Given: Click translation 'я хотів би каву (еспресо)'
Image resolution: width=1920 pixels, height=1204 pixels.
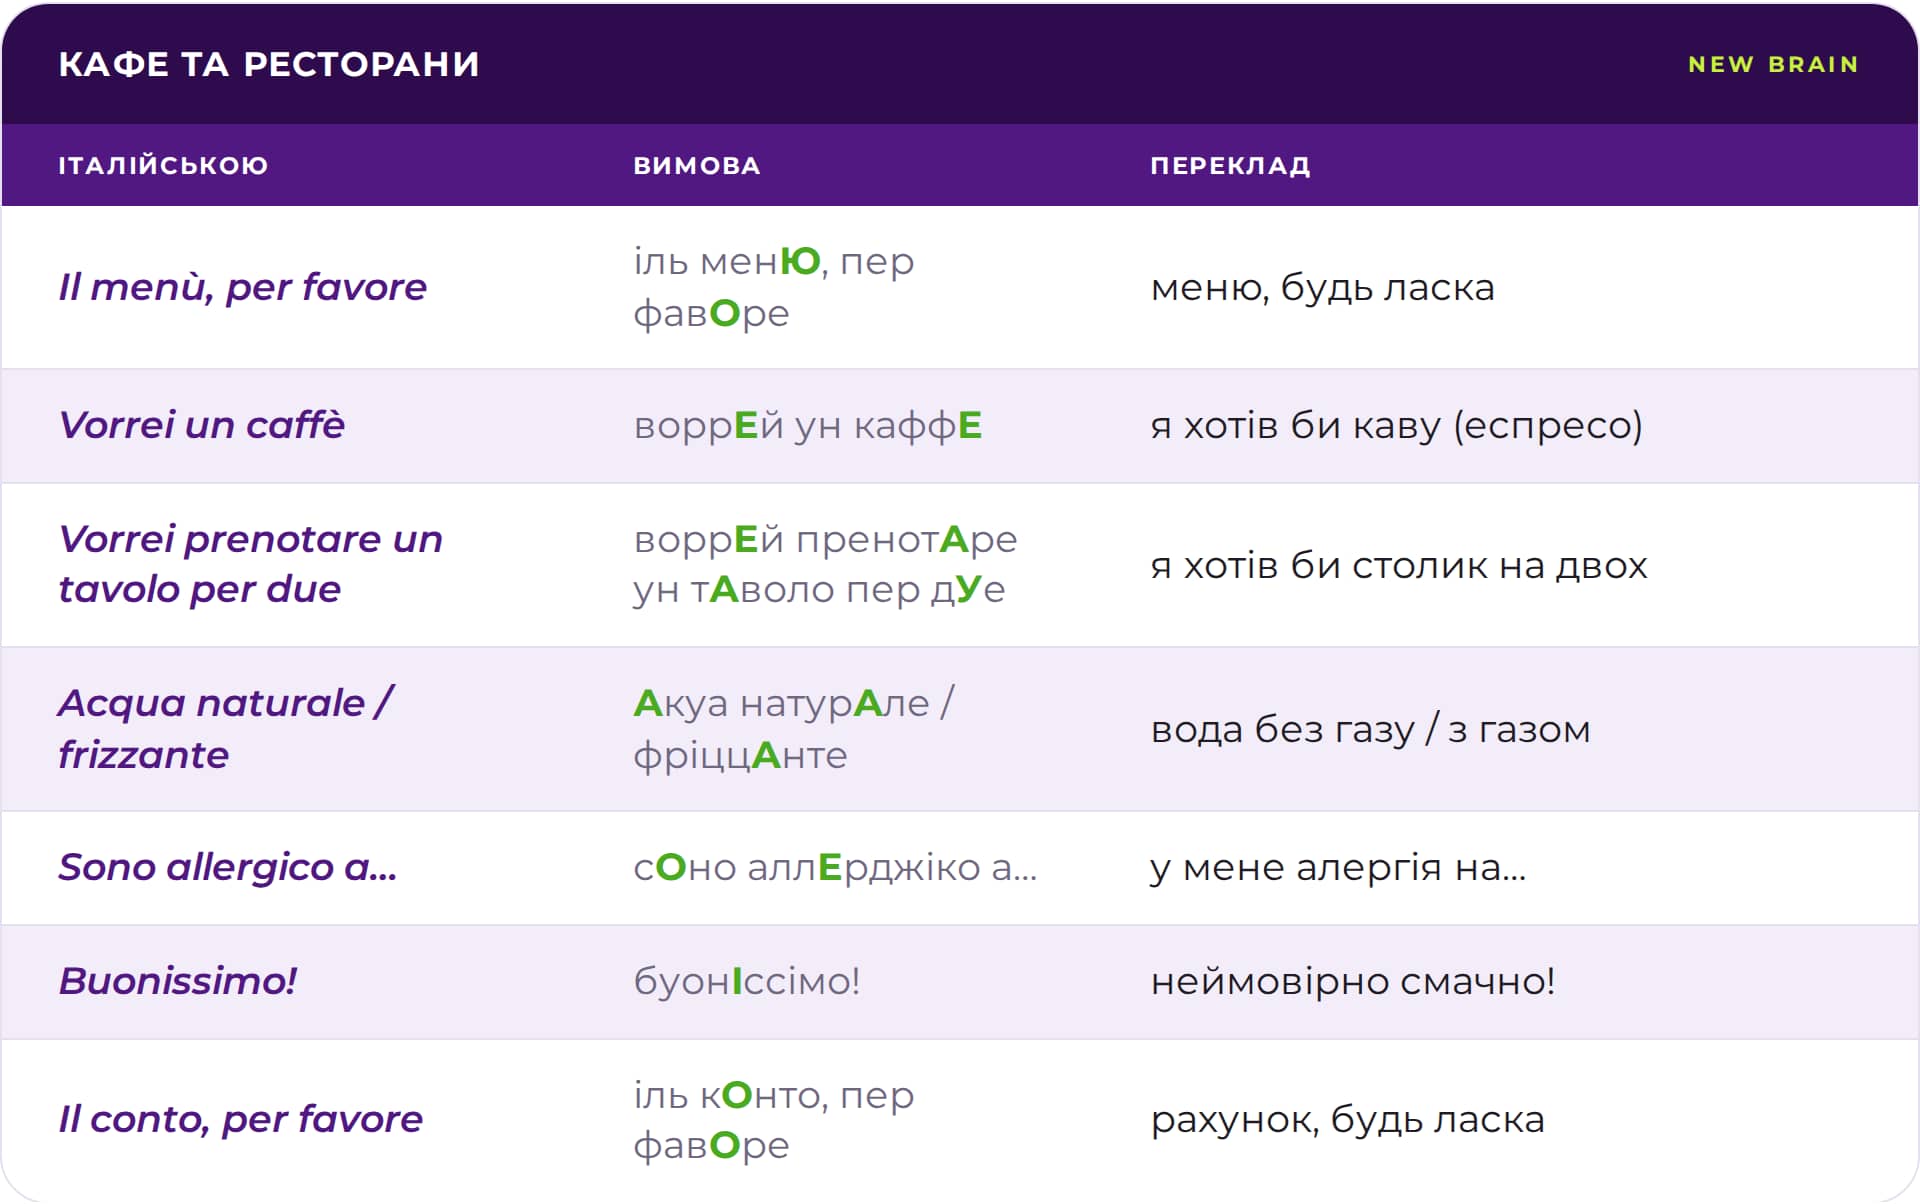Looking at the screenshot, I should pos(1396,426).
